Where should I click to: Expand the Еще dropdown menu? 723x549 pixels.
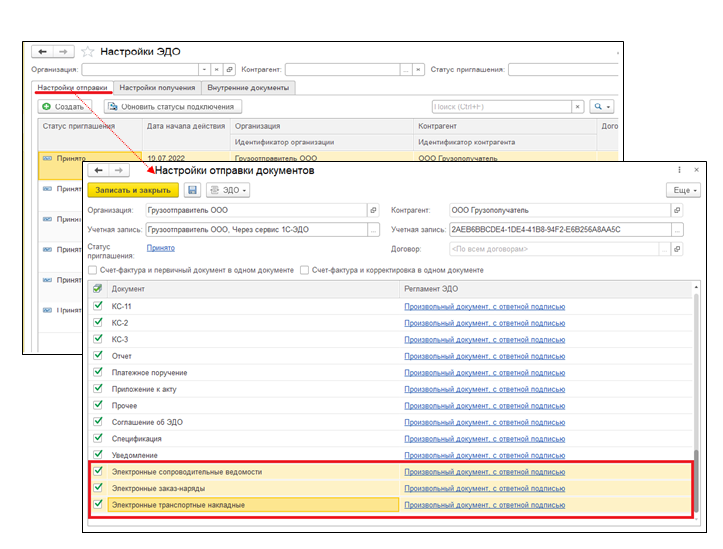click(682, 190)
